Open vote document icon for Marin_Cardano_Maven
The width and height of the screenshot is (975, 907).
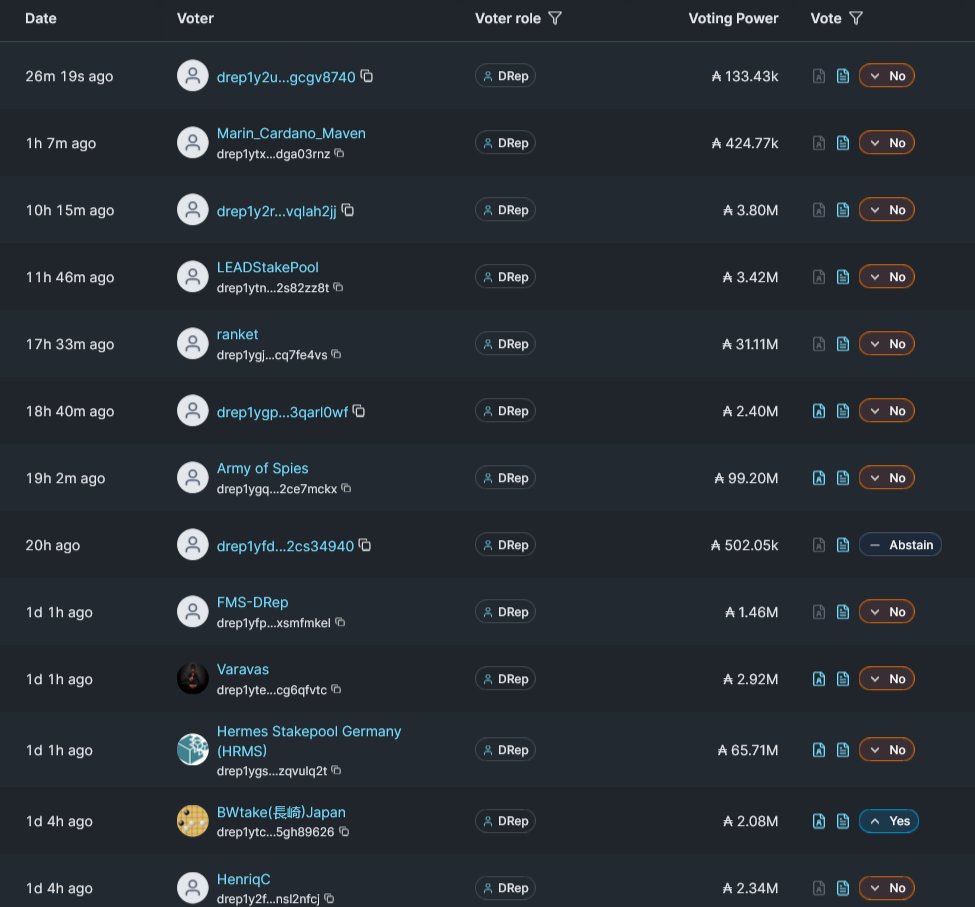pyautogui.click(x=843, y=143)
